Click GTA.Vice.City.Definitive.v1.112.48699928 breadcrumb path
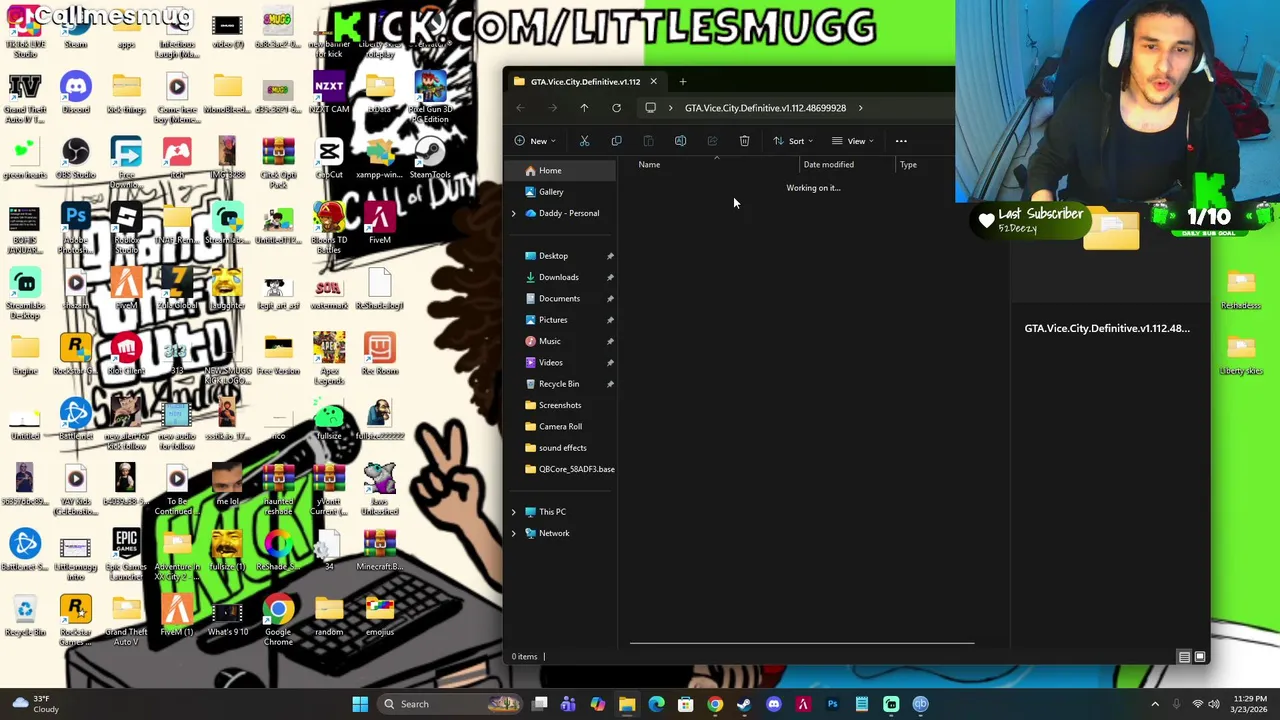 click(x=765, y=108)
